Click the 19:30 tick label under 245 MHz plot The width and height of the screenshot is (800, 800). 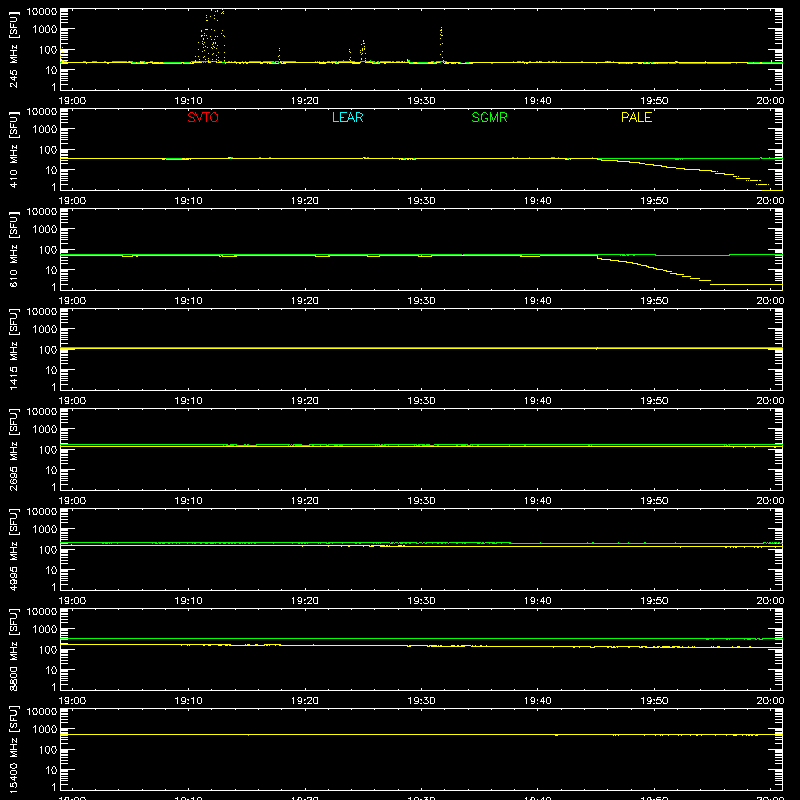tap(421, 101)
